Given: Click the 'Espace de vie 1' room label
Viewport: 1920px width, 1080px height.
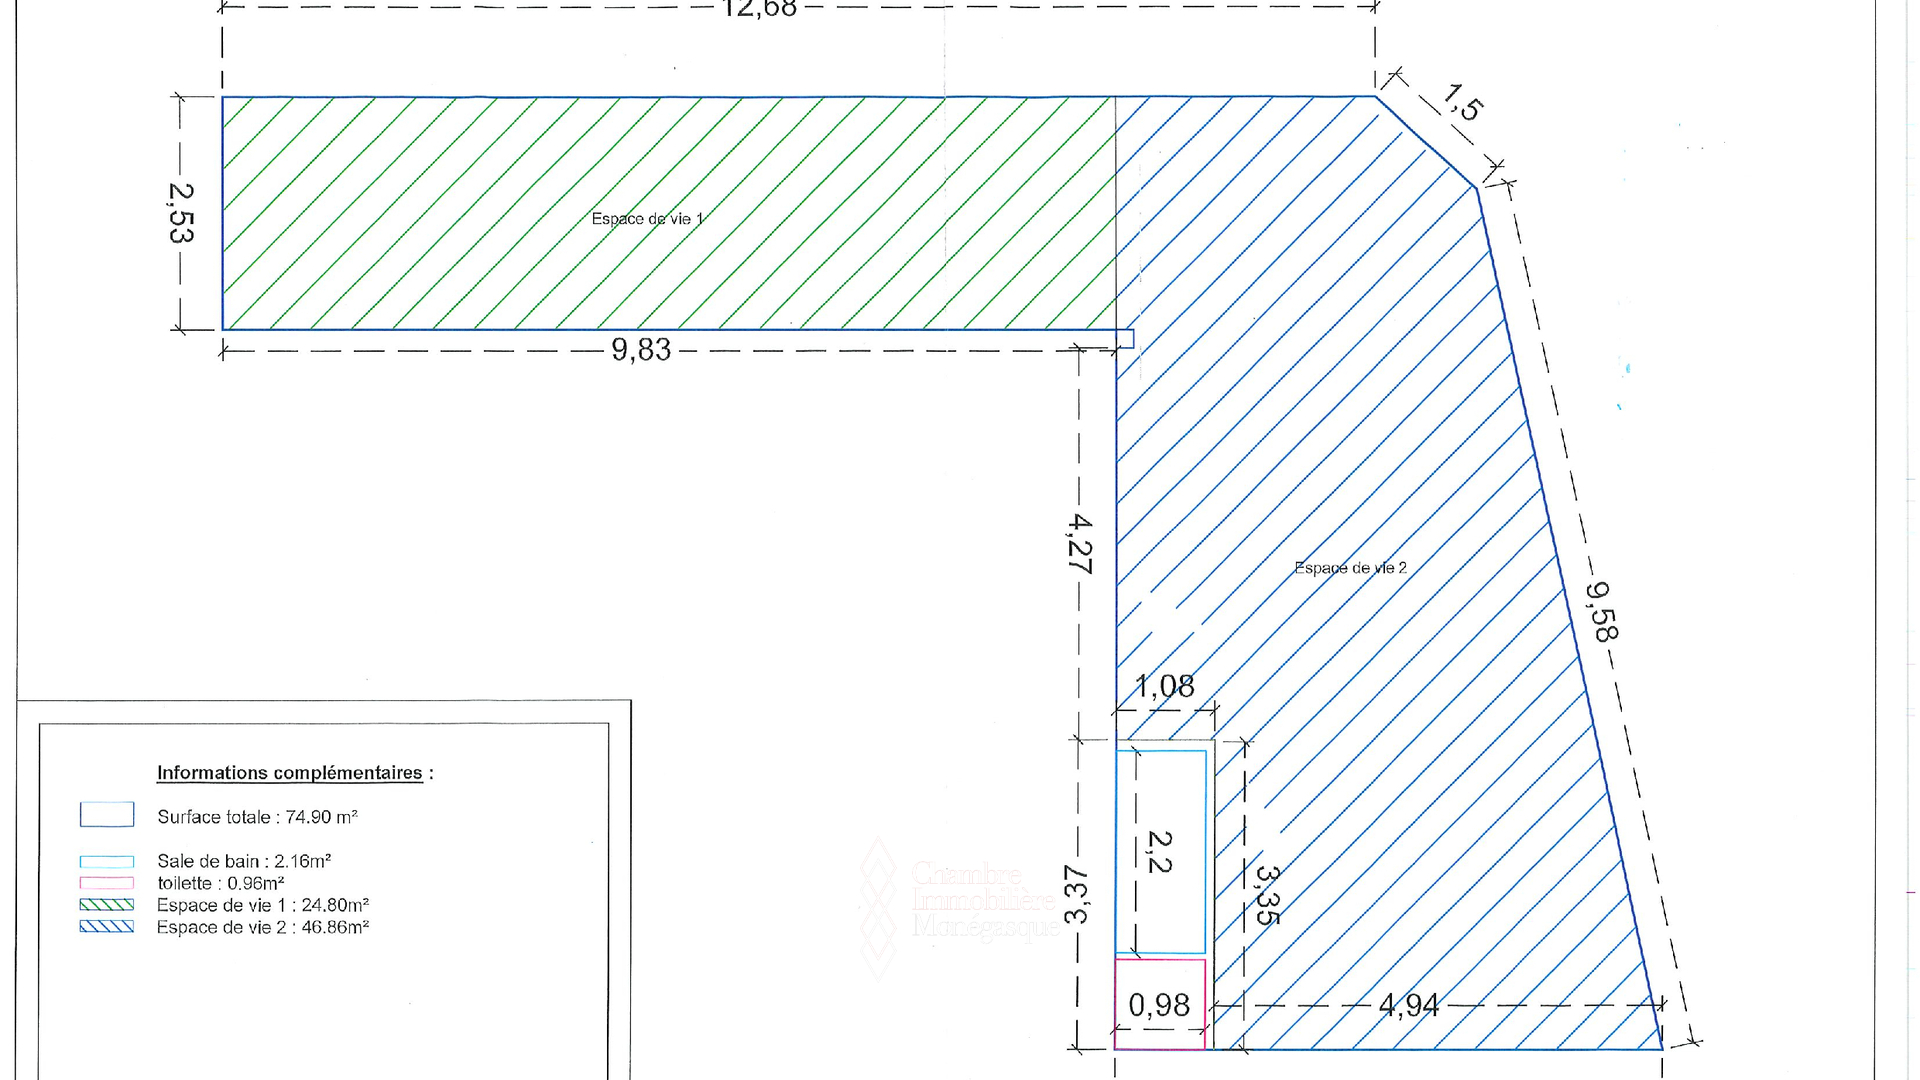Looking at the screenshot, I should tap(647, 219).
